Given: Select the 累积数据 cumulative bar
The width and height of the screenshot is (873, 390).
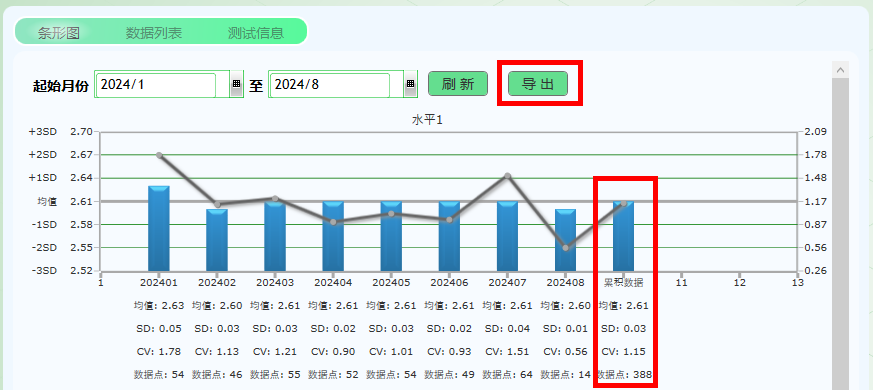Looking at the screenshot, I should 624,236.
